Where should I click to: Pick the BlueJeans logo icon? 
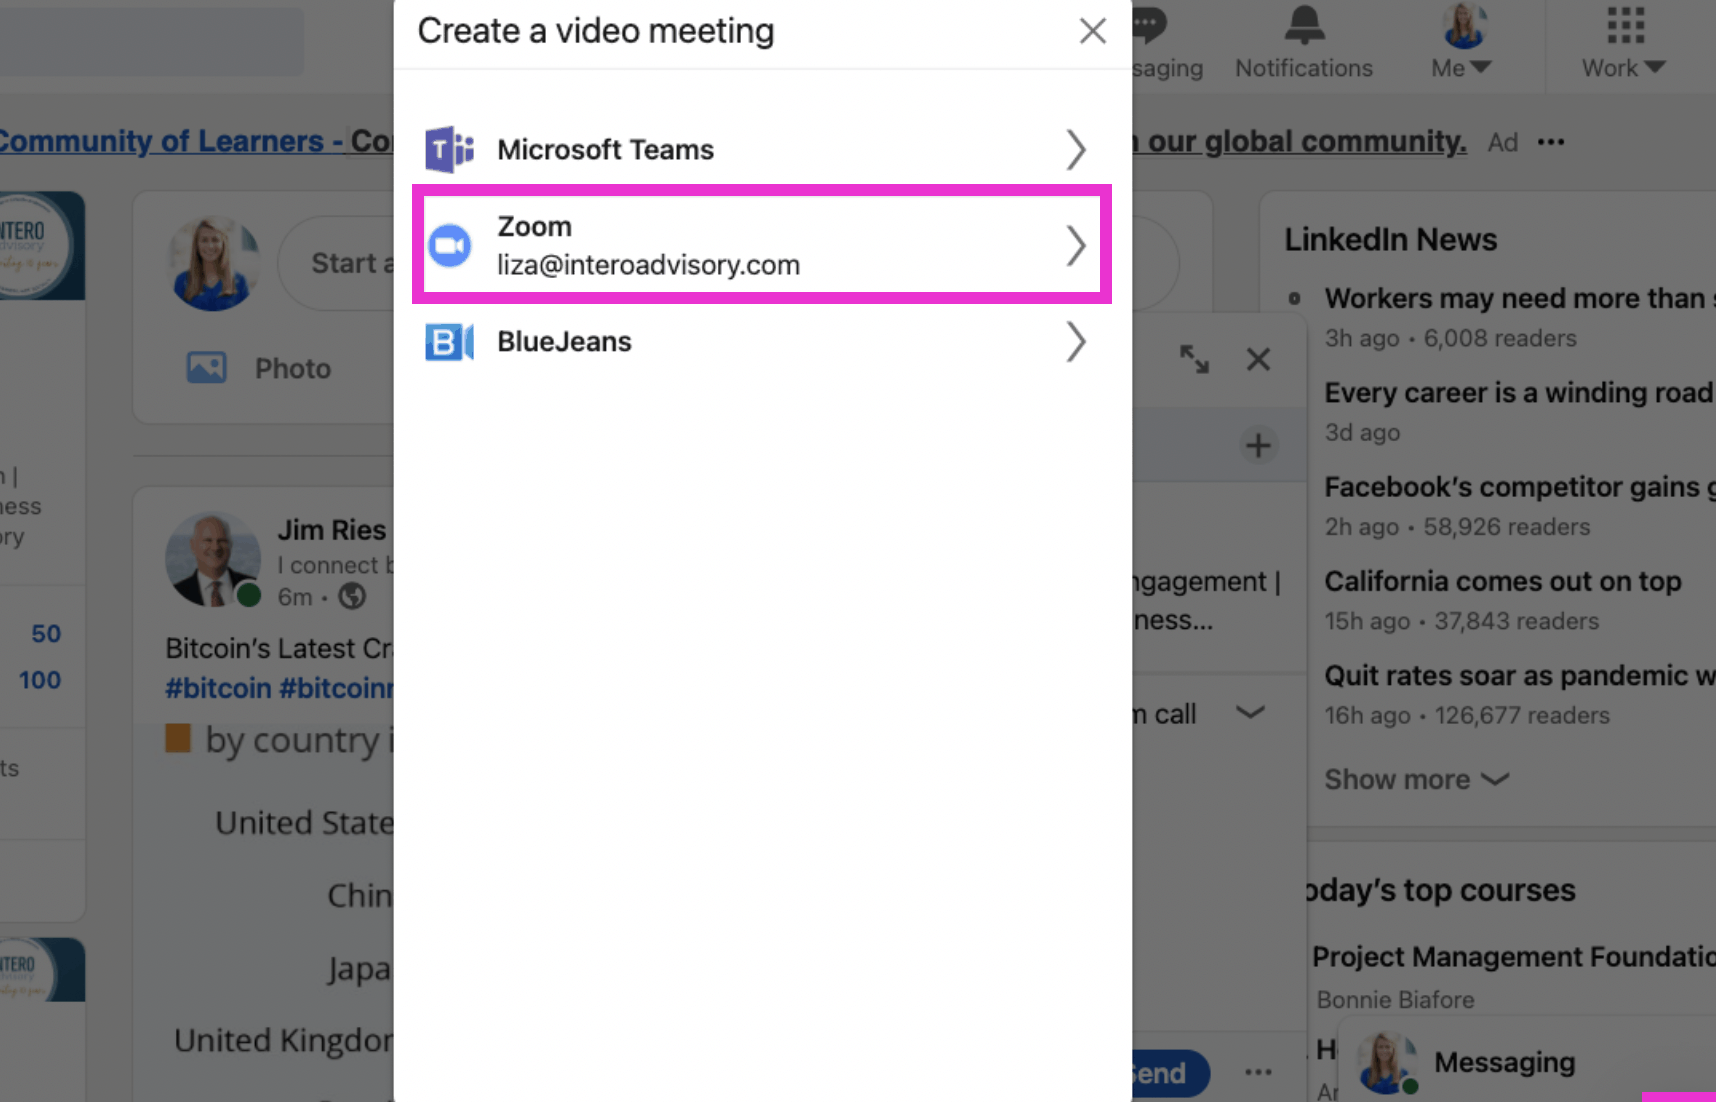[x=449, y=342]
